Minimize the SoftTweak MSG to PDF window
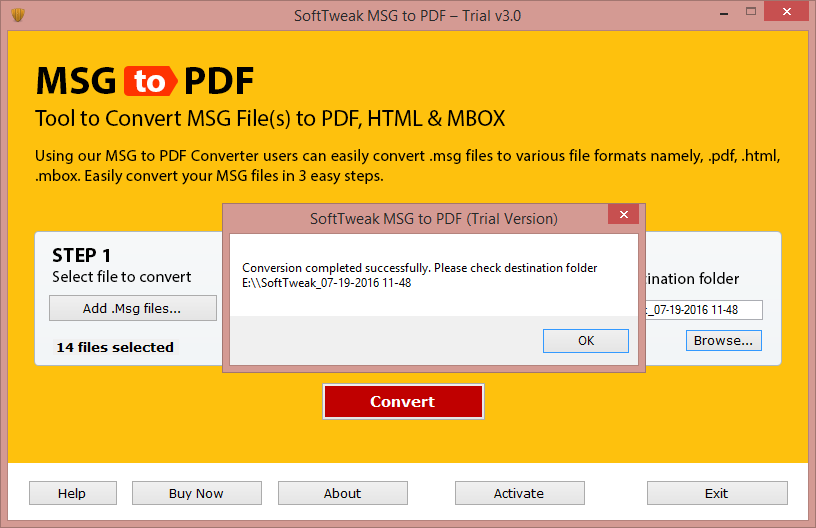This screenshot has width=816, height=528. pyautogui.click(x=723, y=13)
